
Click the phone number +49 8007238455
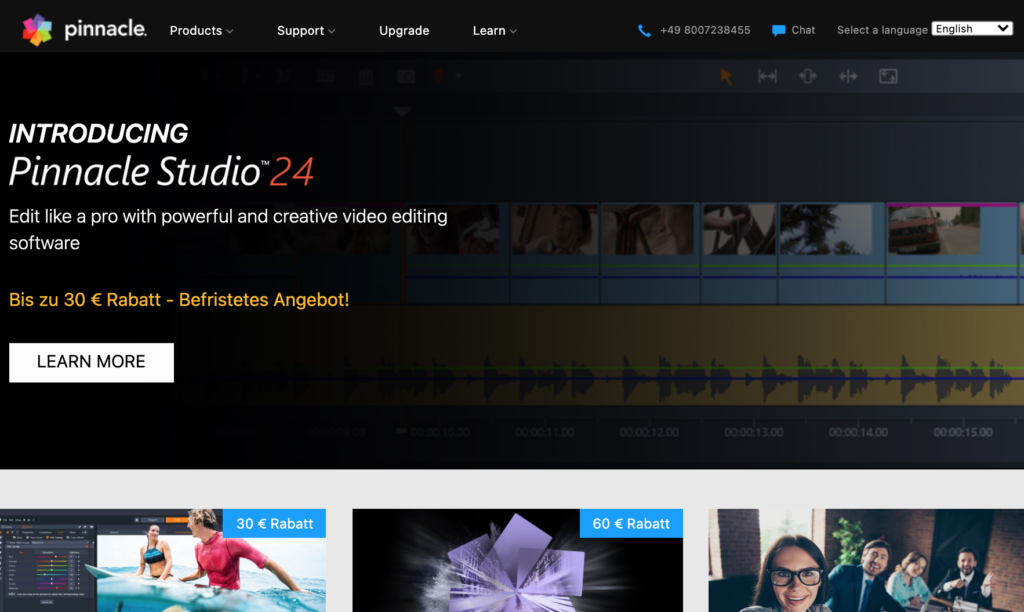tap(705, 30)
